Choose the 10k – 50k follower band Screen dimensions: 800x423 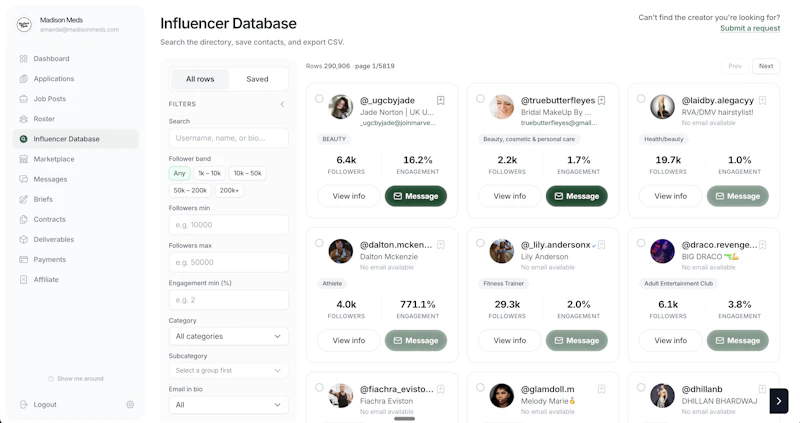click(x=247, y=173)
